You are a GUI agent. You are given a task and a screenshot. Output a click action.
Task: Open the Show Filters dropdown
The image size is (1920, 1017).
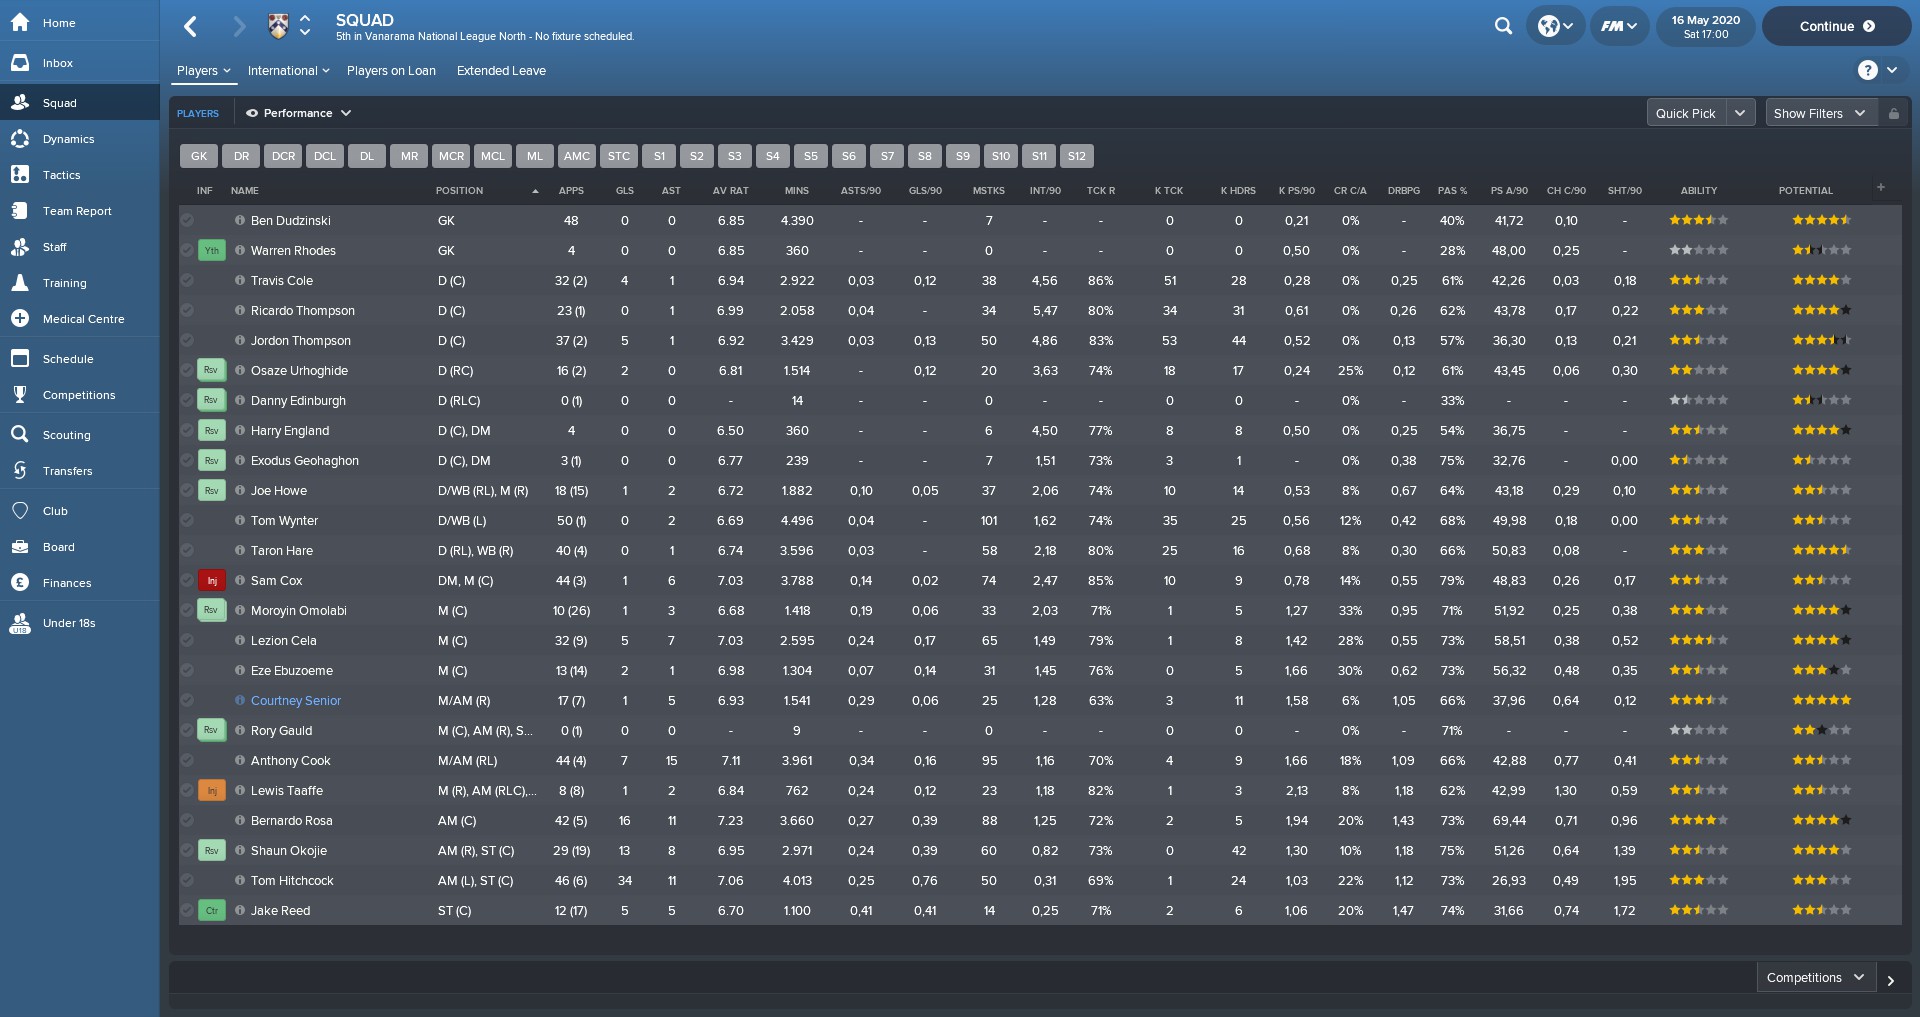pos(1819,113)
